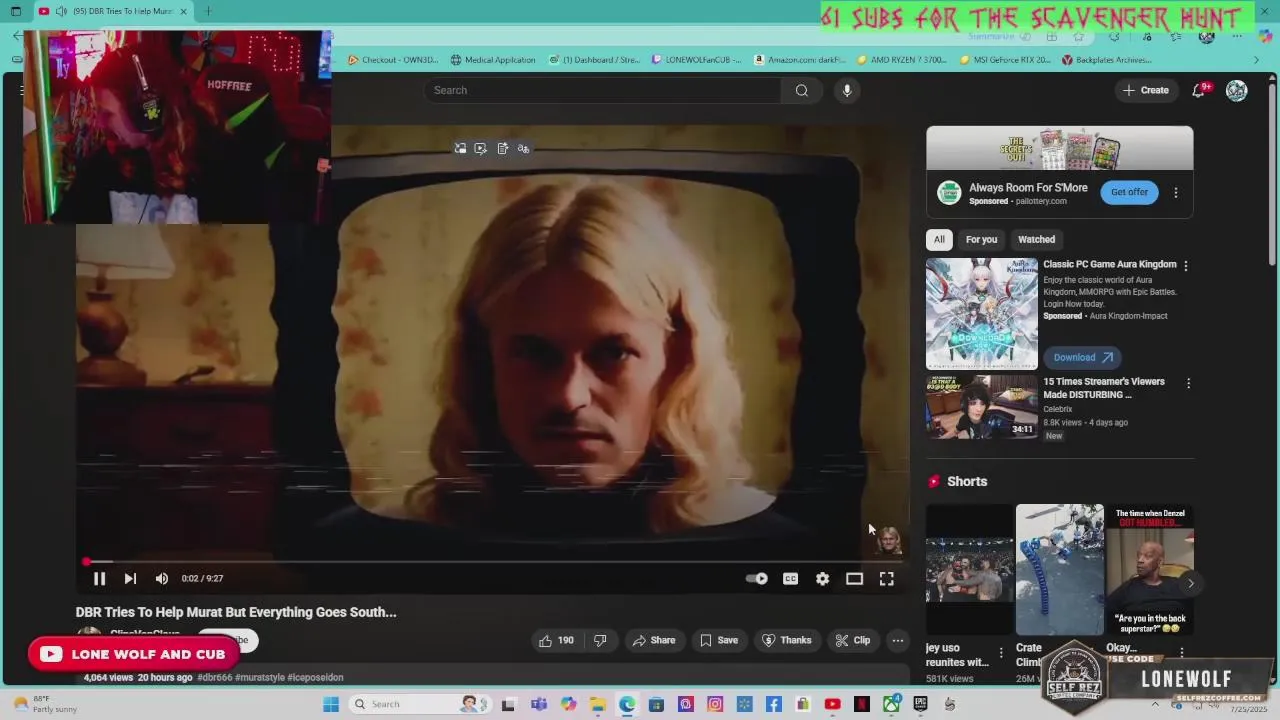Save the video to a playlist

tap(719, 640)
